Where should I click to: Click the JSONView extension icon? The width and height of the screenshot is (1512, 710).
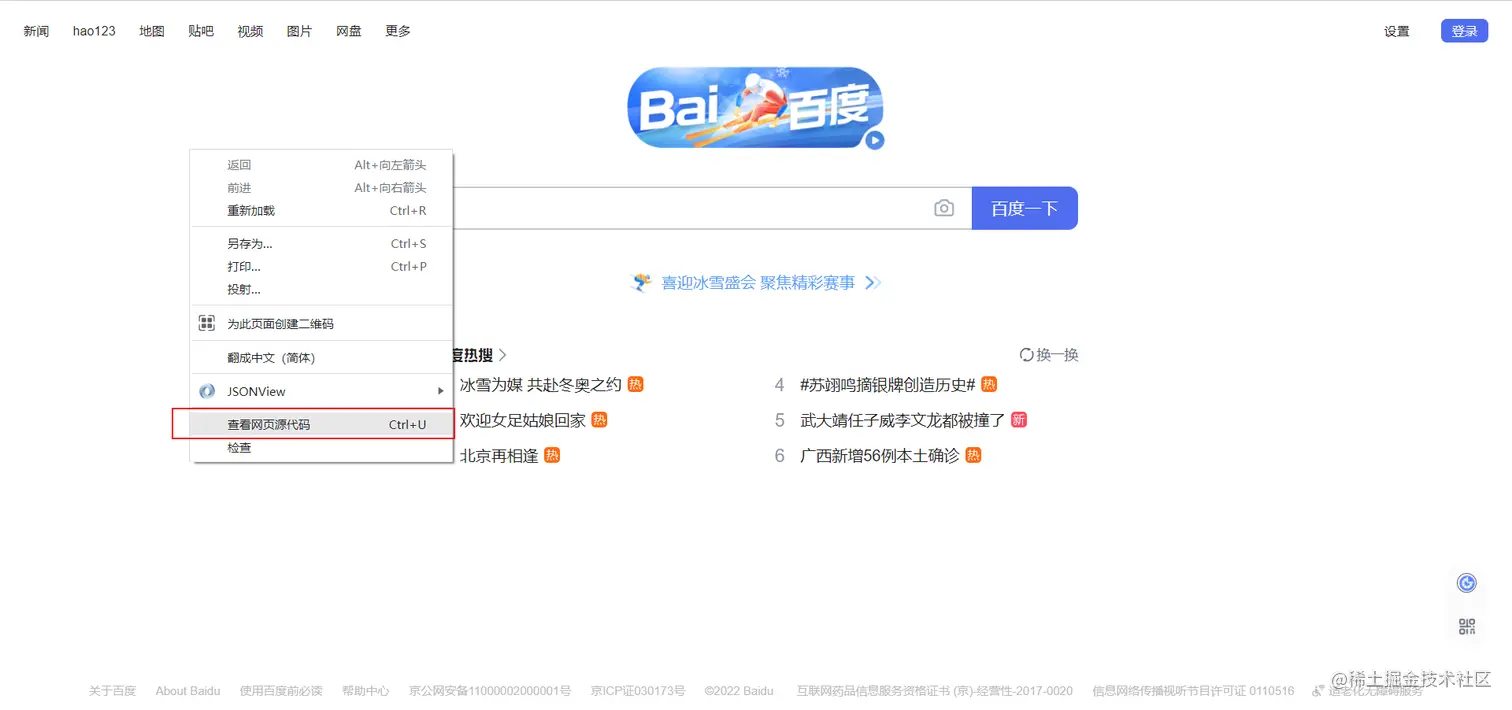click(x=207, y=391)
